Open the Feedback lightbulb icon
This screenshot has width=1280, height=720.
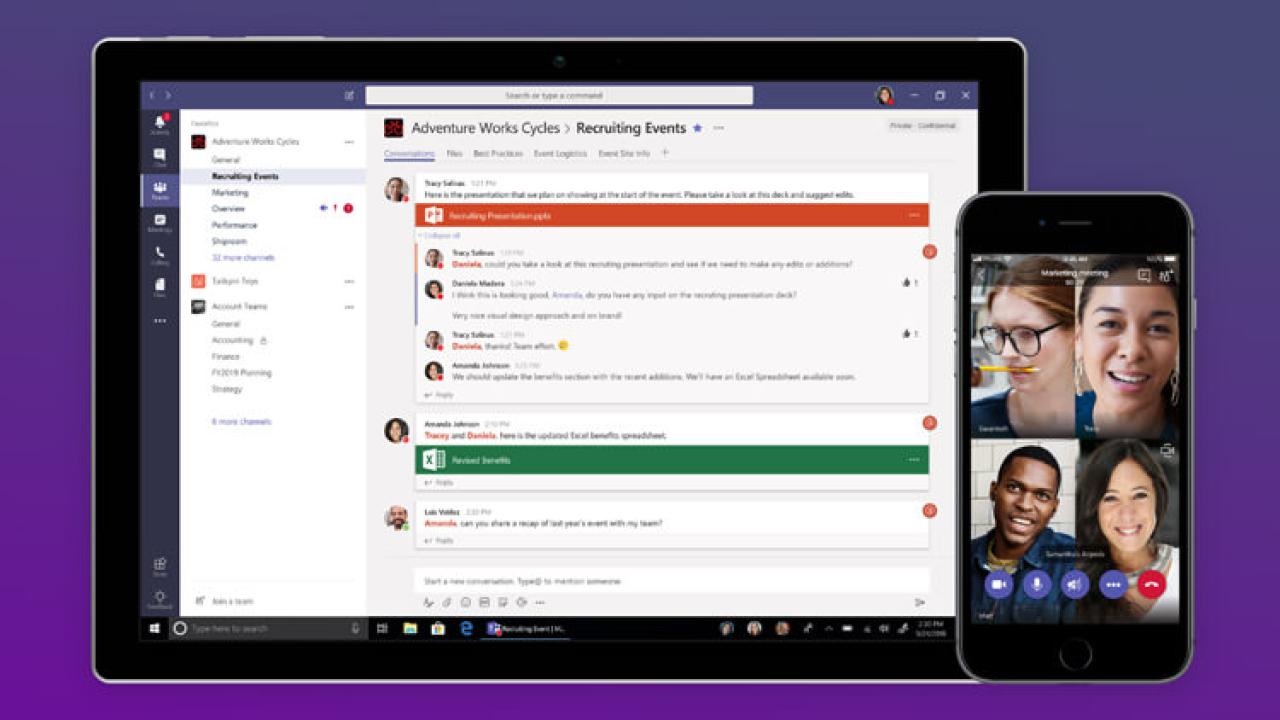click(x=159, y=598)
